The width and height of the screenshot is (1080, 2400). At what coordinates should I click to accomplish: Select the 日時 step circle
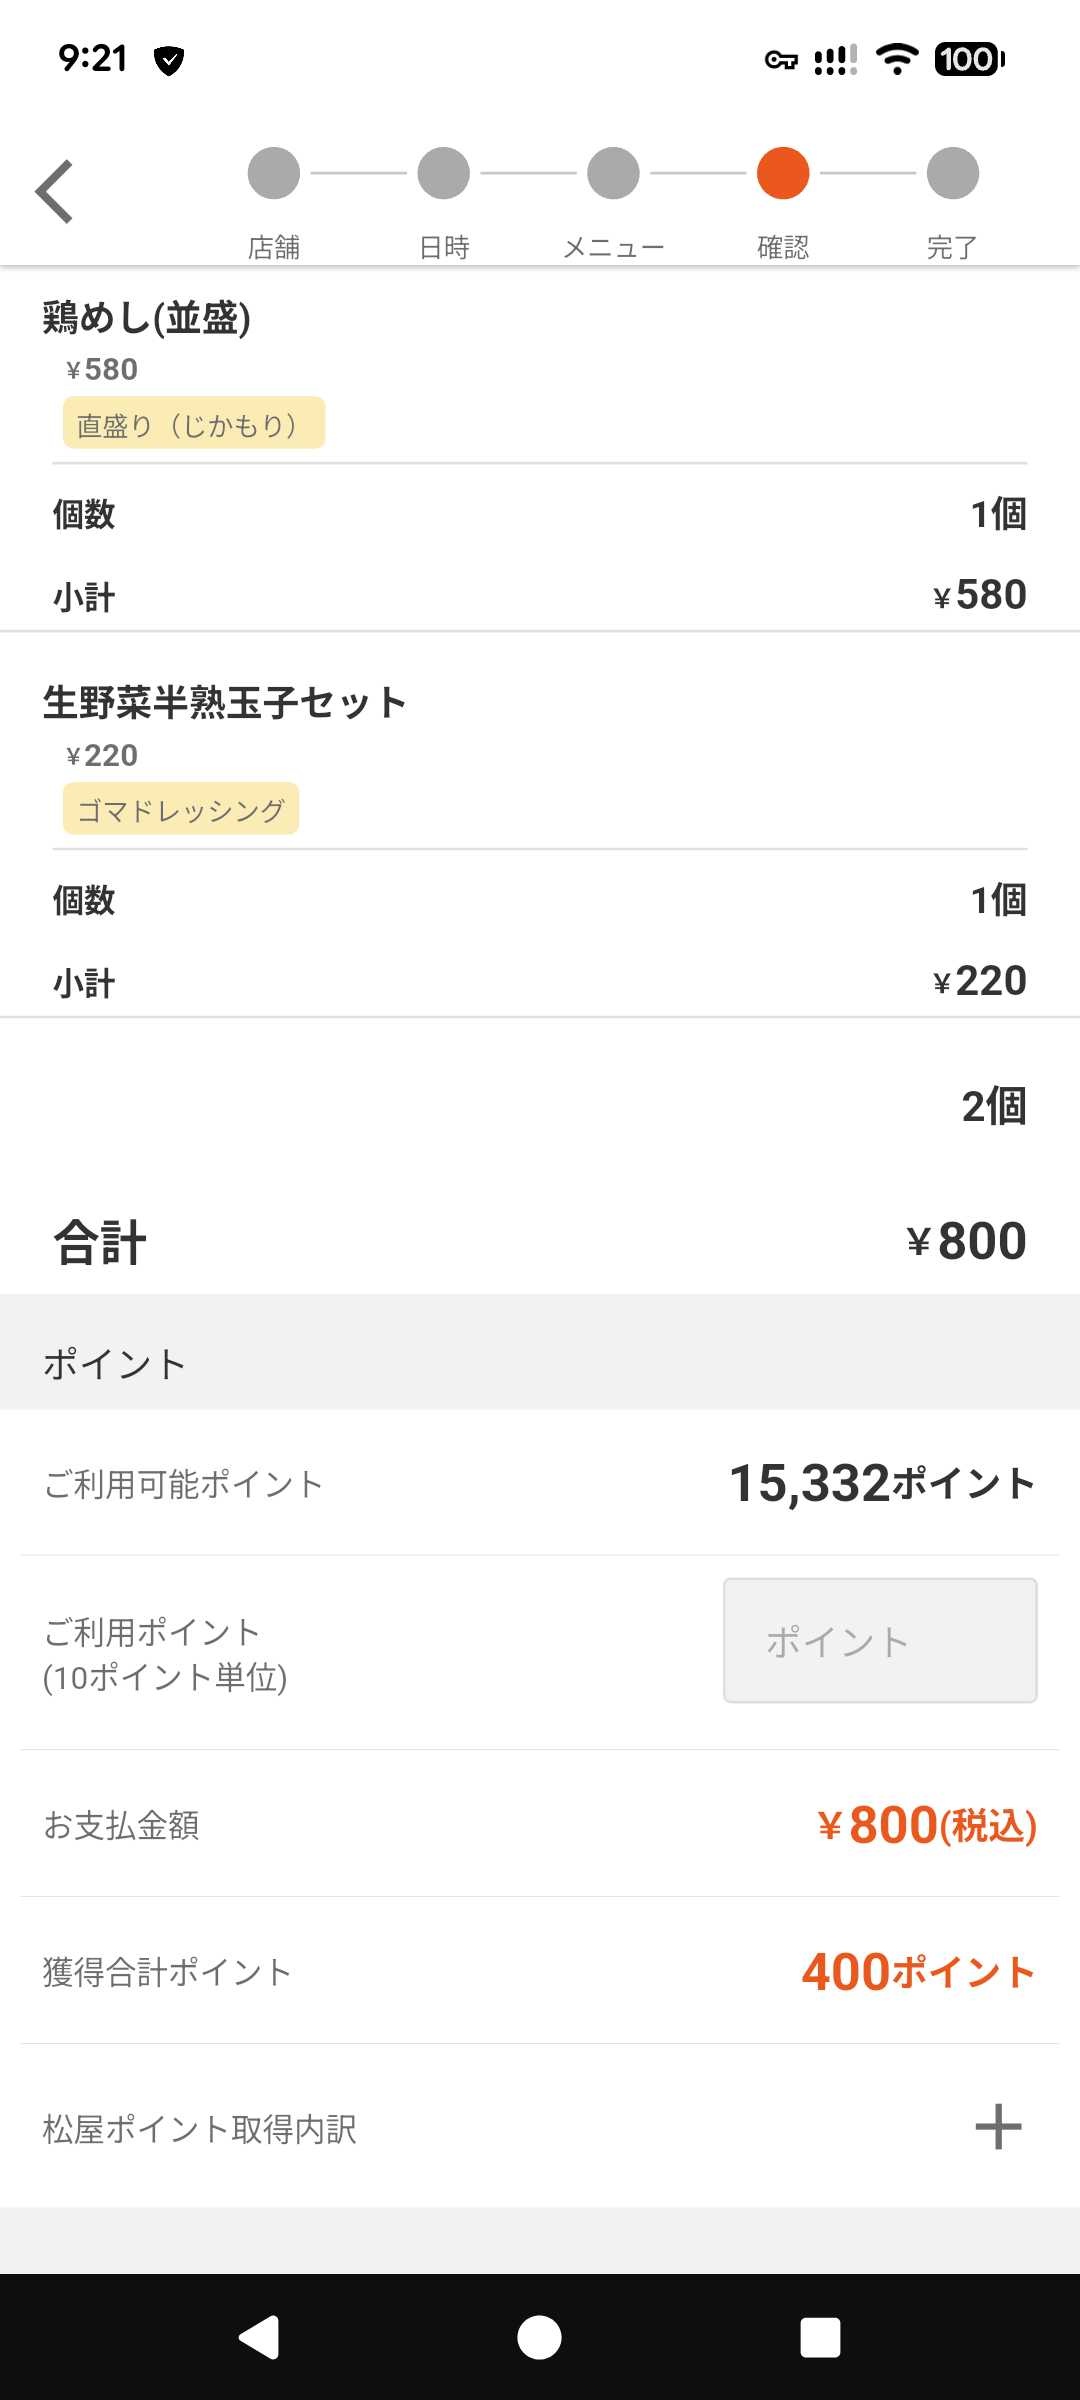(x=444, y=173)
